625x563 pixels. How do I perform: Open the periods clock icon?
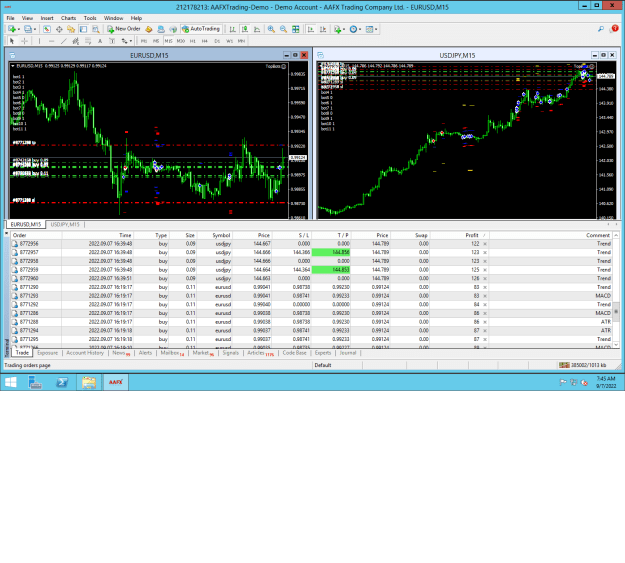point(353,29)
